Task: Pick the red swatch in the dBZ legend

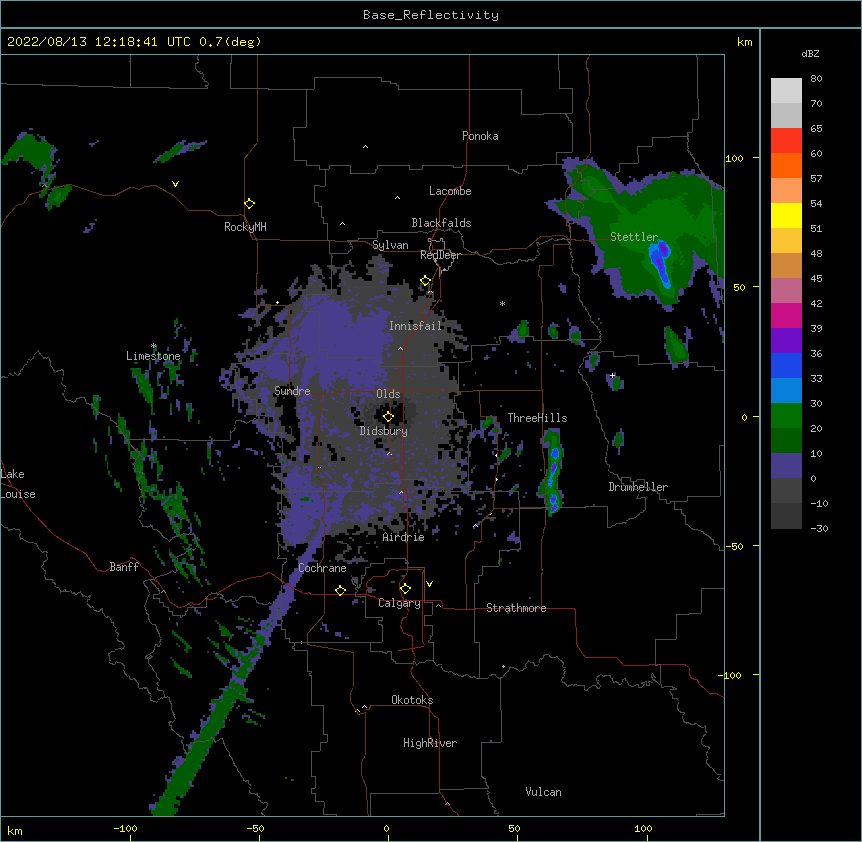Action: click(x=786, y=141)
